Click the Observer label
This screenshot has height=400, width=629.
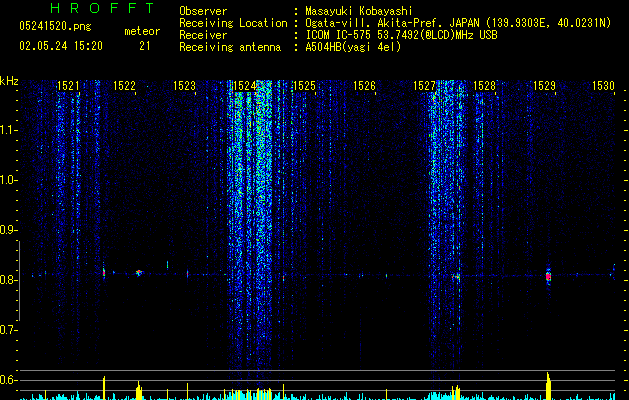203,11
